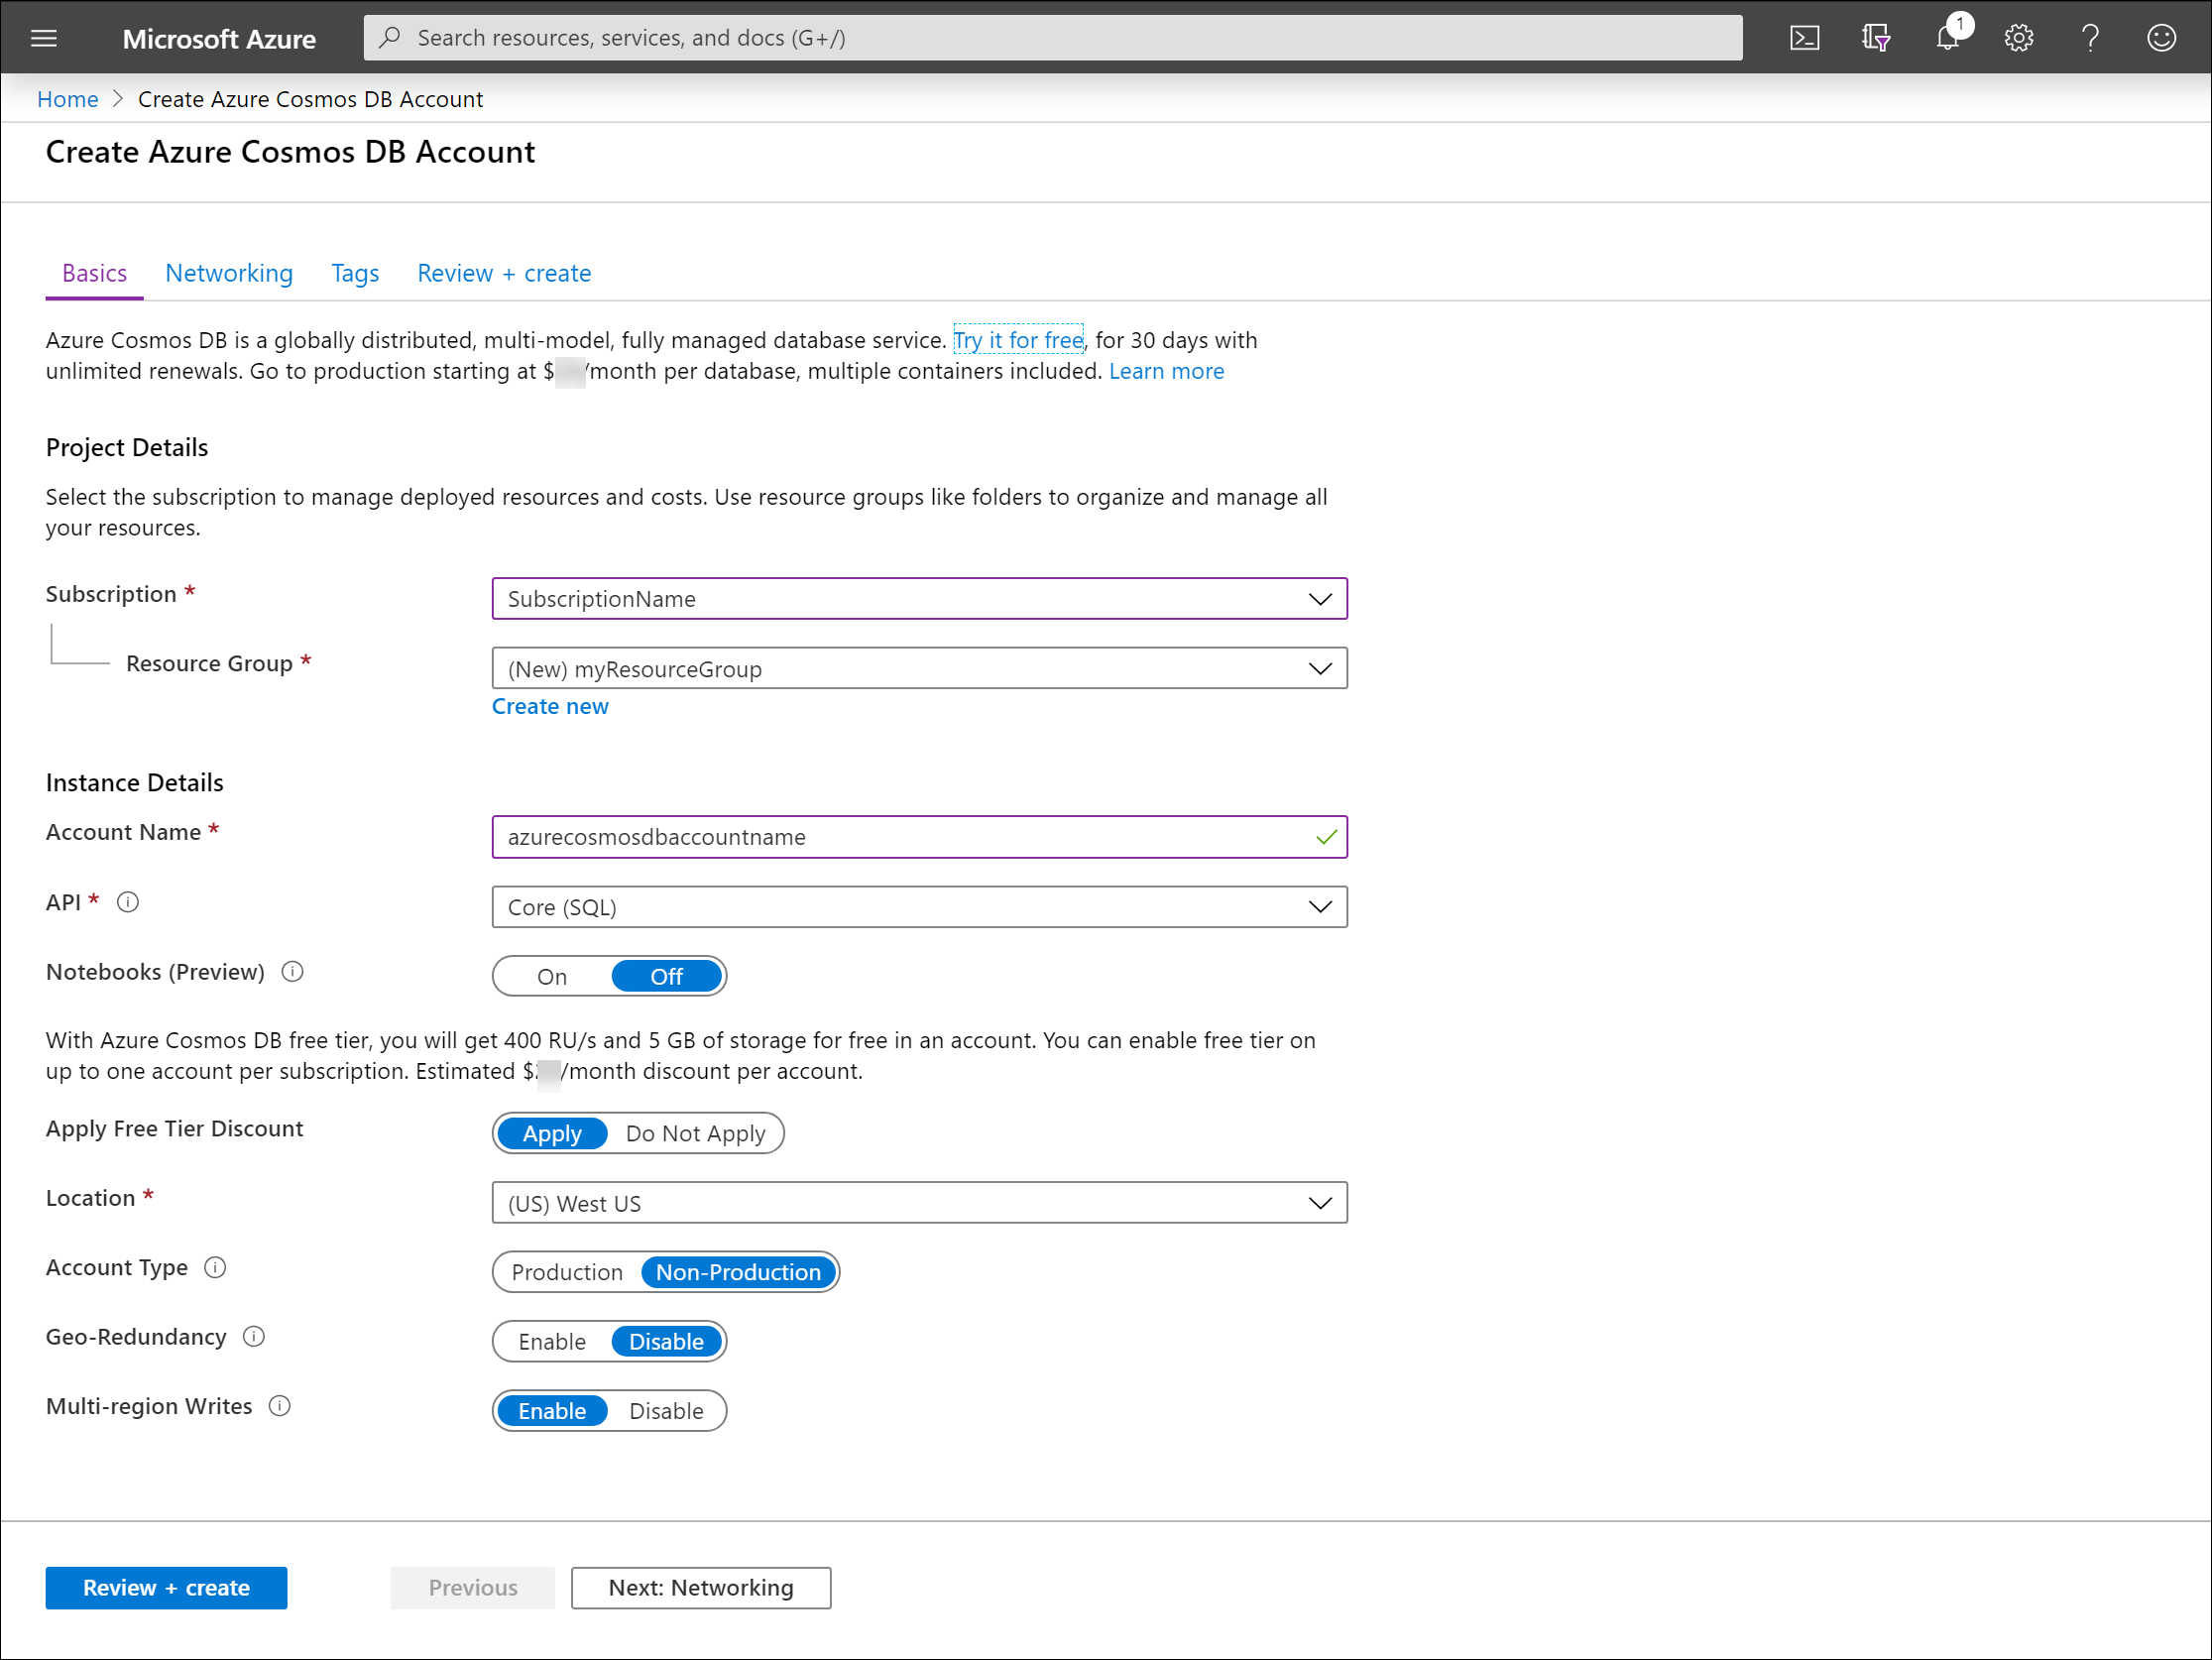Image resolution: width=2212 pixels, height=1660 pixels.
Task: Open the notifications bell
Action: [1946, 38]
